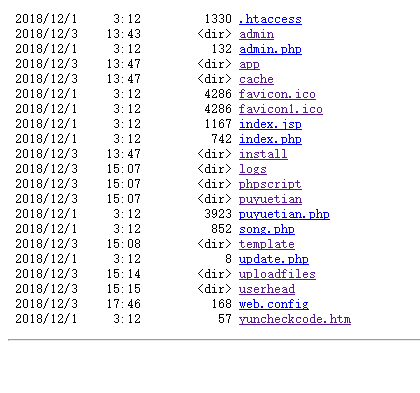Open the admin.php file link
Image resolution: width=420 pixels, height=393 pixels.
270,49
